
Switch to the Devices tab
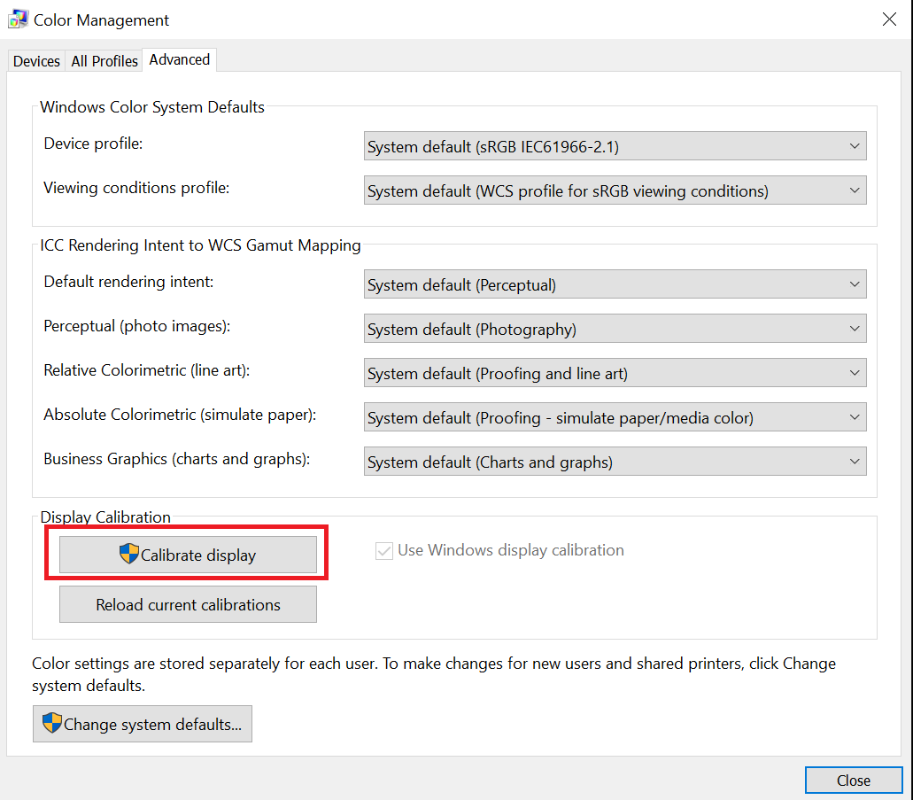[36, 61]
